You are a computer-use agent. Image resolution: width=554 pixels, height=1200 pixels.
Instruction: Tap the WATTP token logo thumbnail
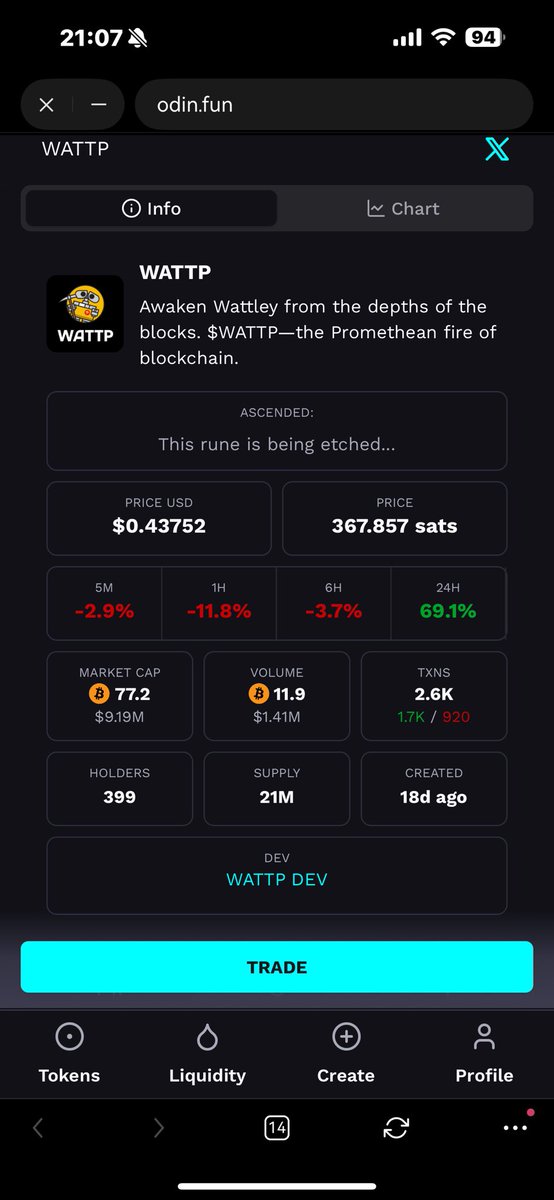[85, 314]
